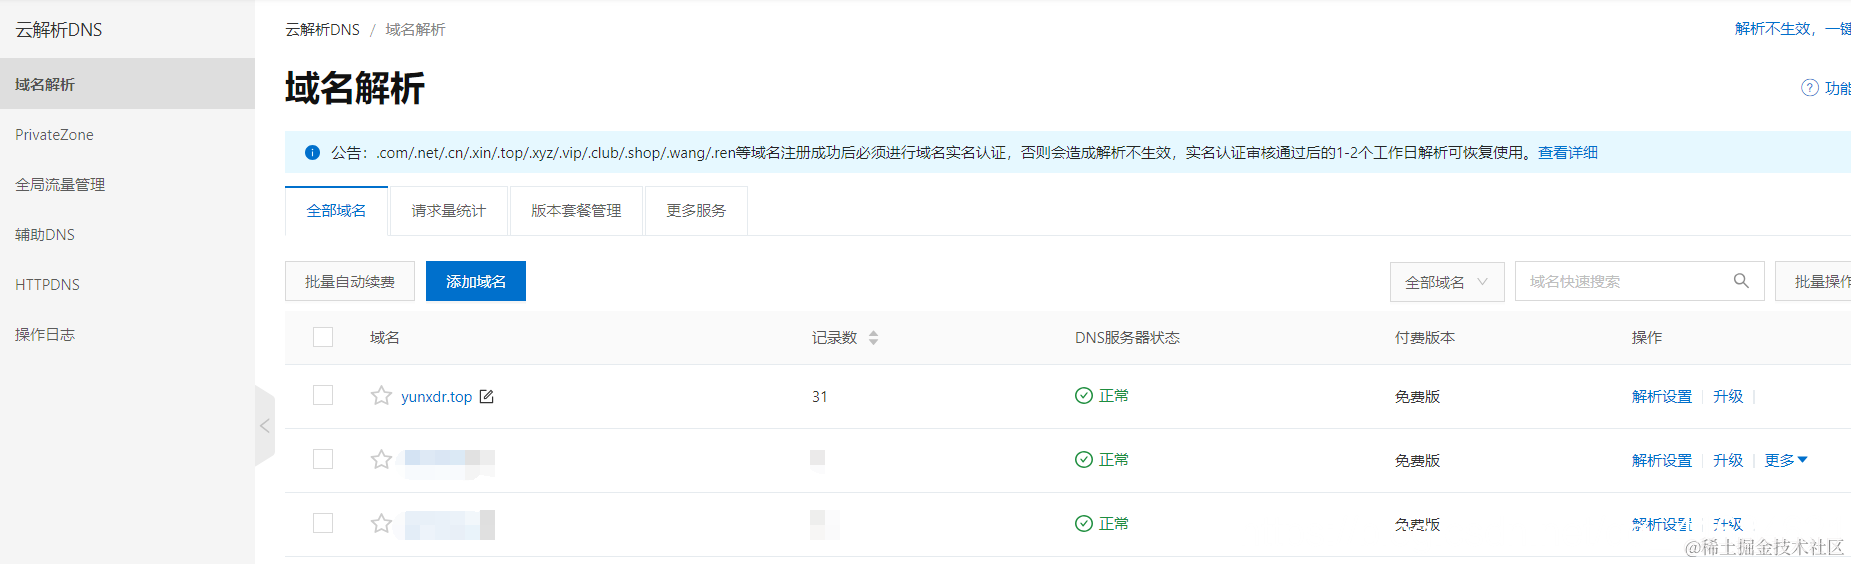Open 查看详细 link in the announcement

tap(1568, 153)
